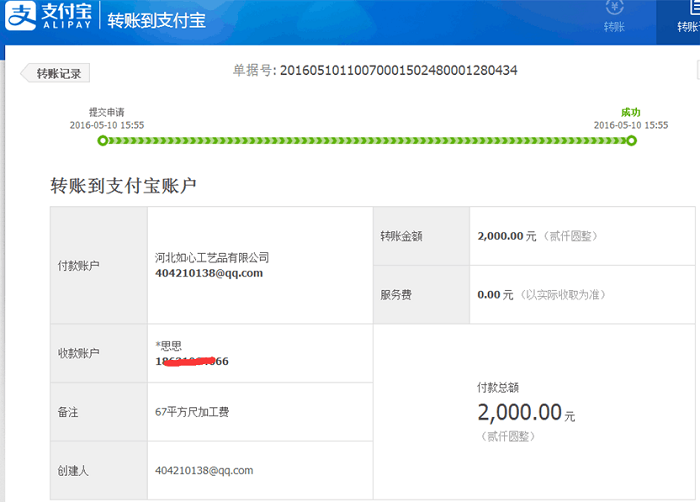
Task: Click the 提交申请 step label
Action: click(x=107, y=112)
